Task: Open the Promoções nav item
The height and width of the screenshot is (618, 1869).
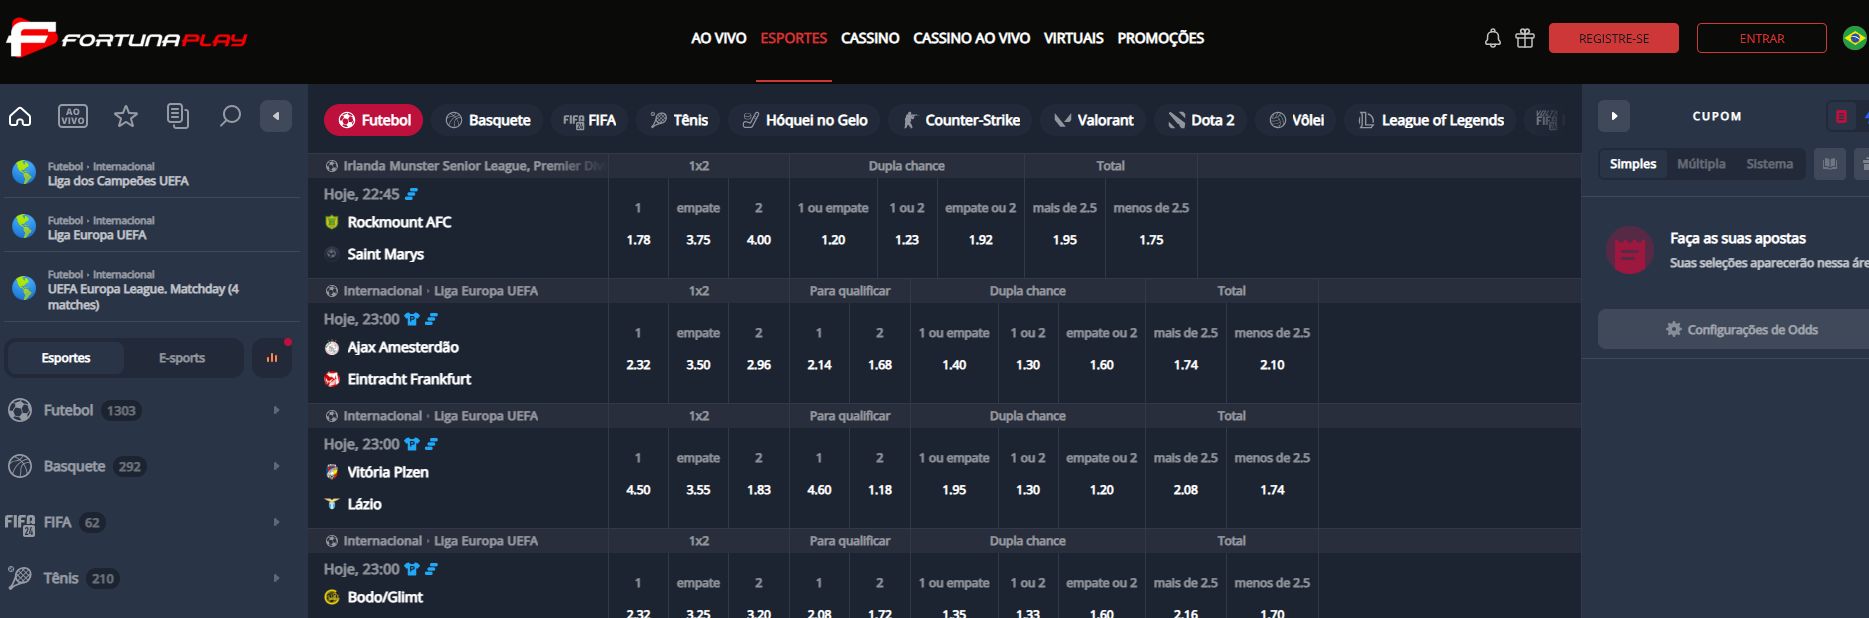Action: click(x=1161, y=38)
